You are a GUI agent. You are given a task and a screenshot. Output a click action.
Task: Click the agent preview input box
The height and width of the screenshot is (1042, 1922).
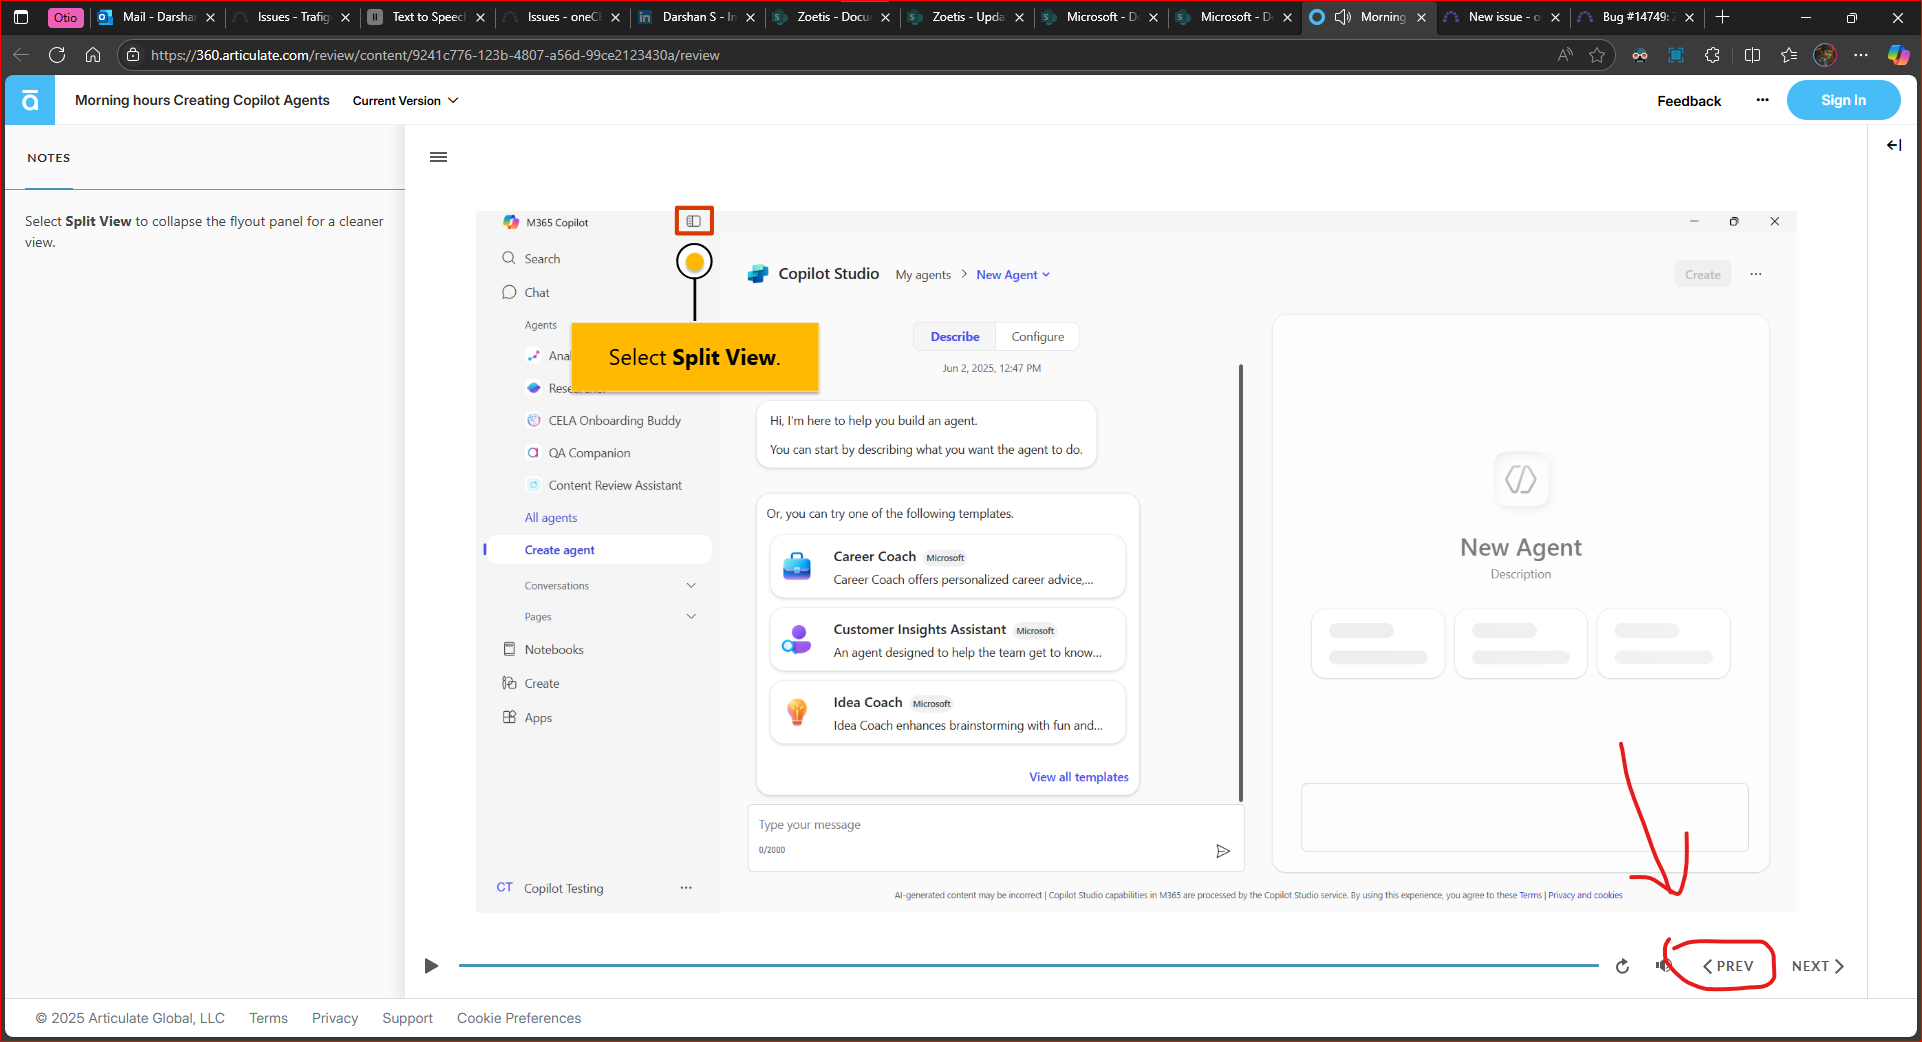(x=1524, y=817)
